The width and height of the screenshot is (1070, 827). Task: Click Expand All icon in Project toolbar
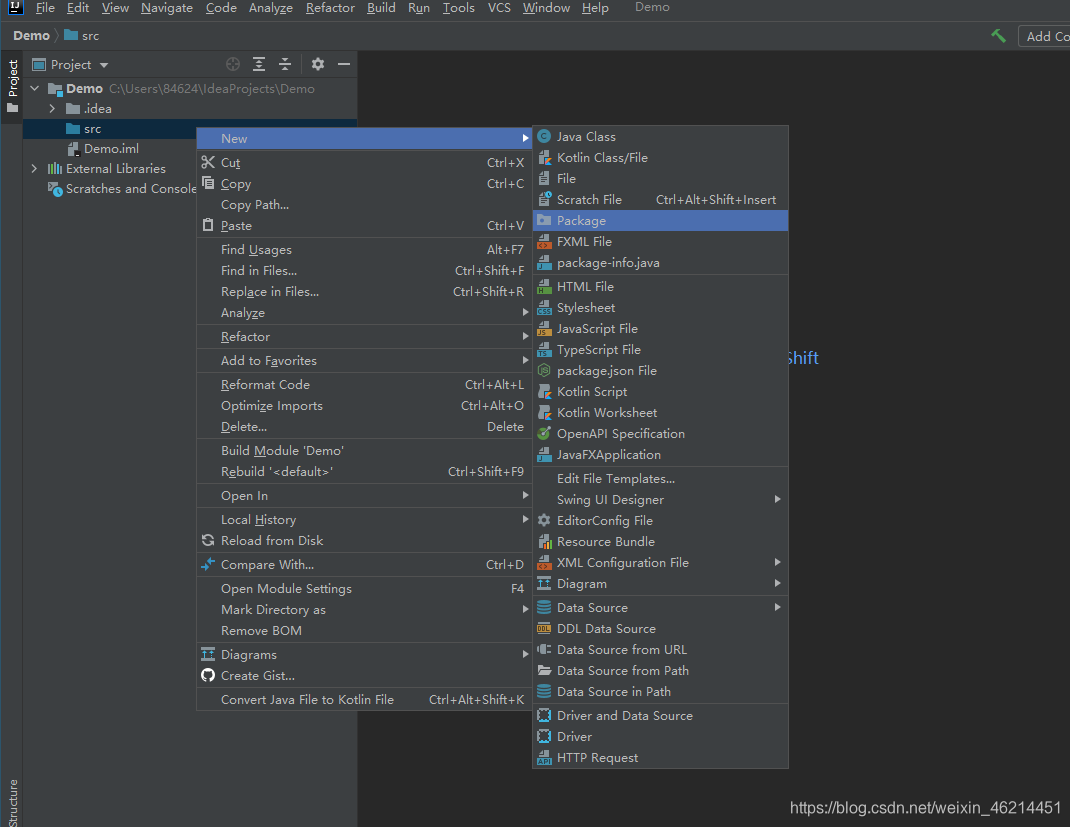tap(259, 64)
